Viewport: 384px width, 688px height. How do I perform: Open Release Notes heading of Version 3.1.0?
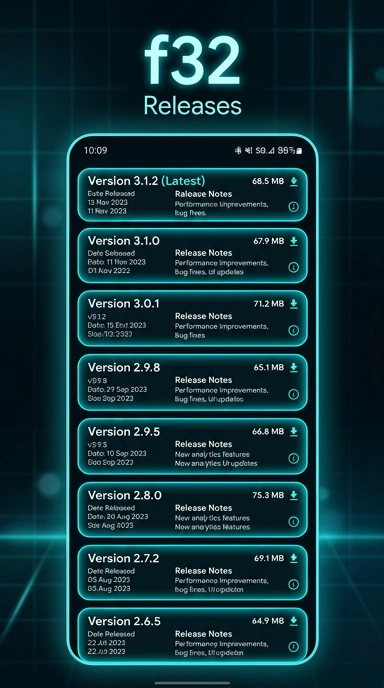tap(203, 253)
